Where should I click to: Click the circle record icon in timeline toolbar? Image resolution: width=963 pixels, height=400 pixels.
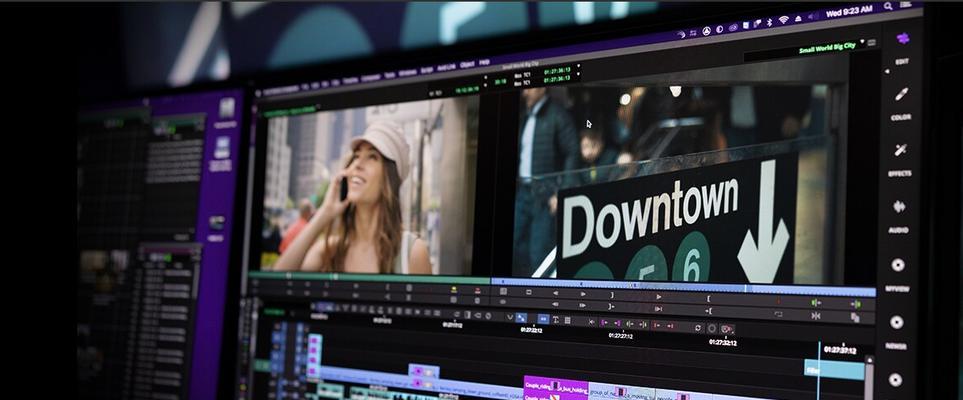[x=712, y=329]
